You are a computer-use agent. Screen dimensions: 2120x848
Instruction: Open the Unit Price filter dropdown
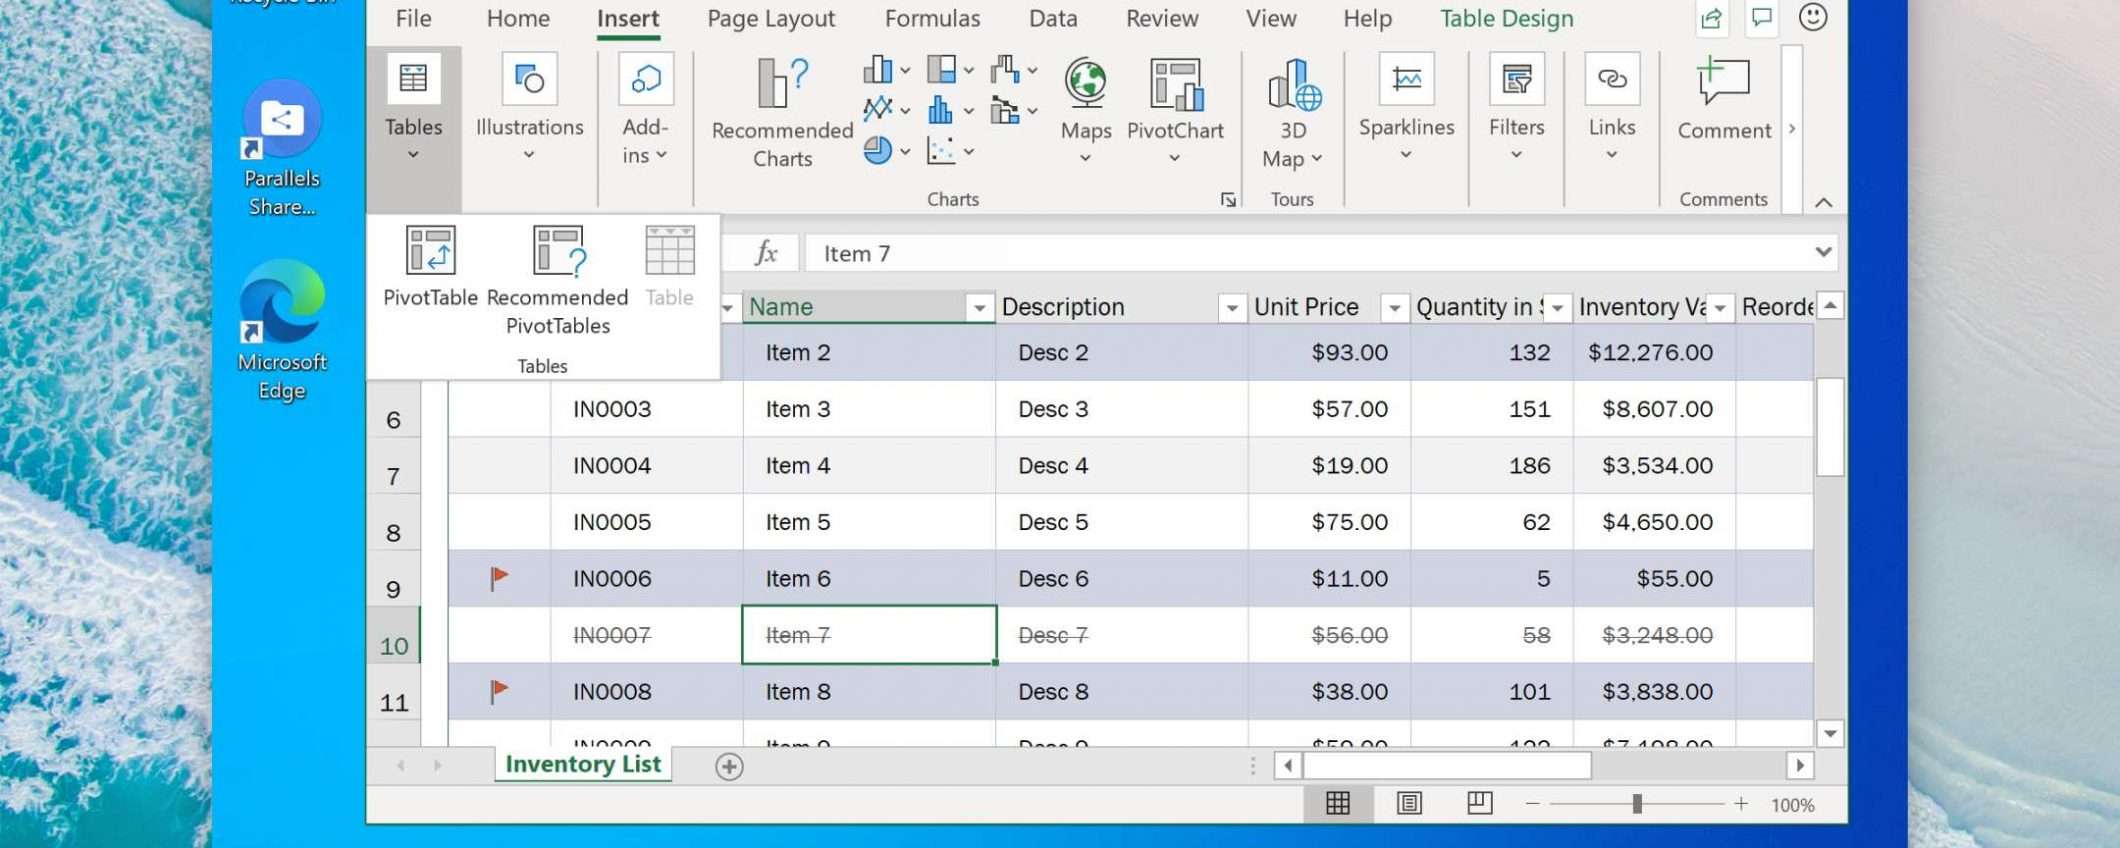click(1394, 308)
